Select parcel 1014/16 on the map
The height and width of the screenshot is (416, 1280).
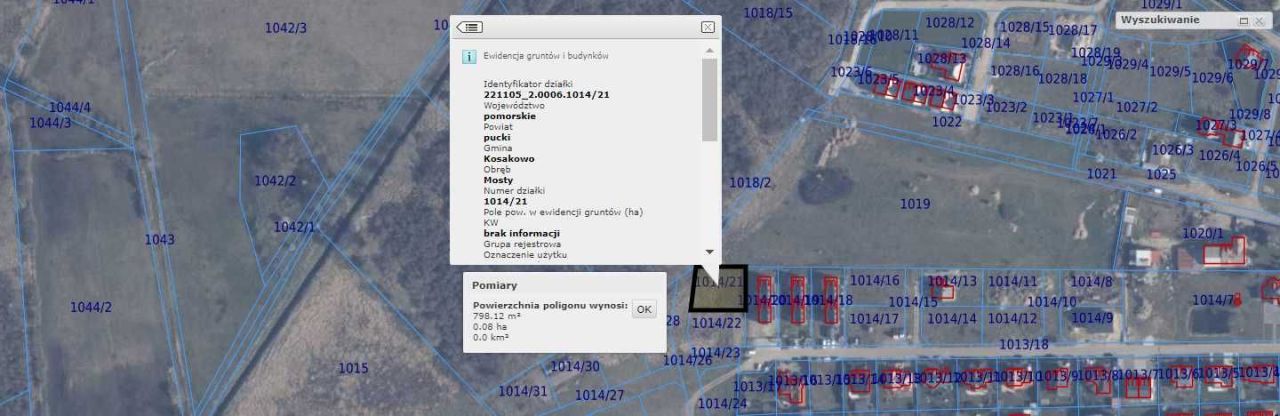pos(875,281)
